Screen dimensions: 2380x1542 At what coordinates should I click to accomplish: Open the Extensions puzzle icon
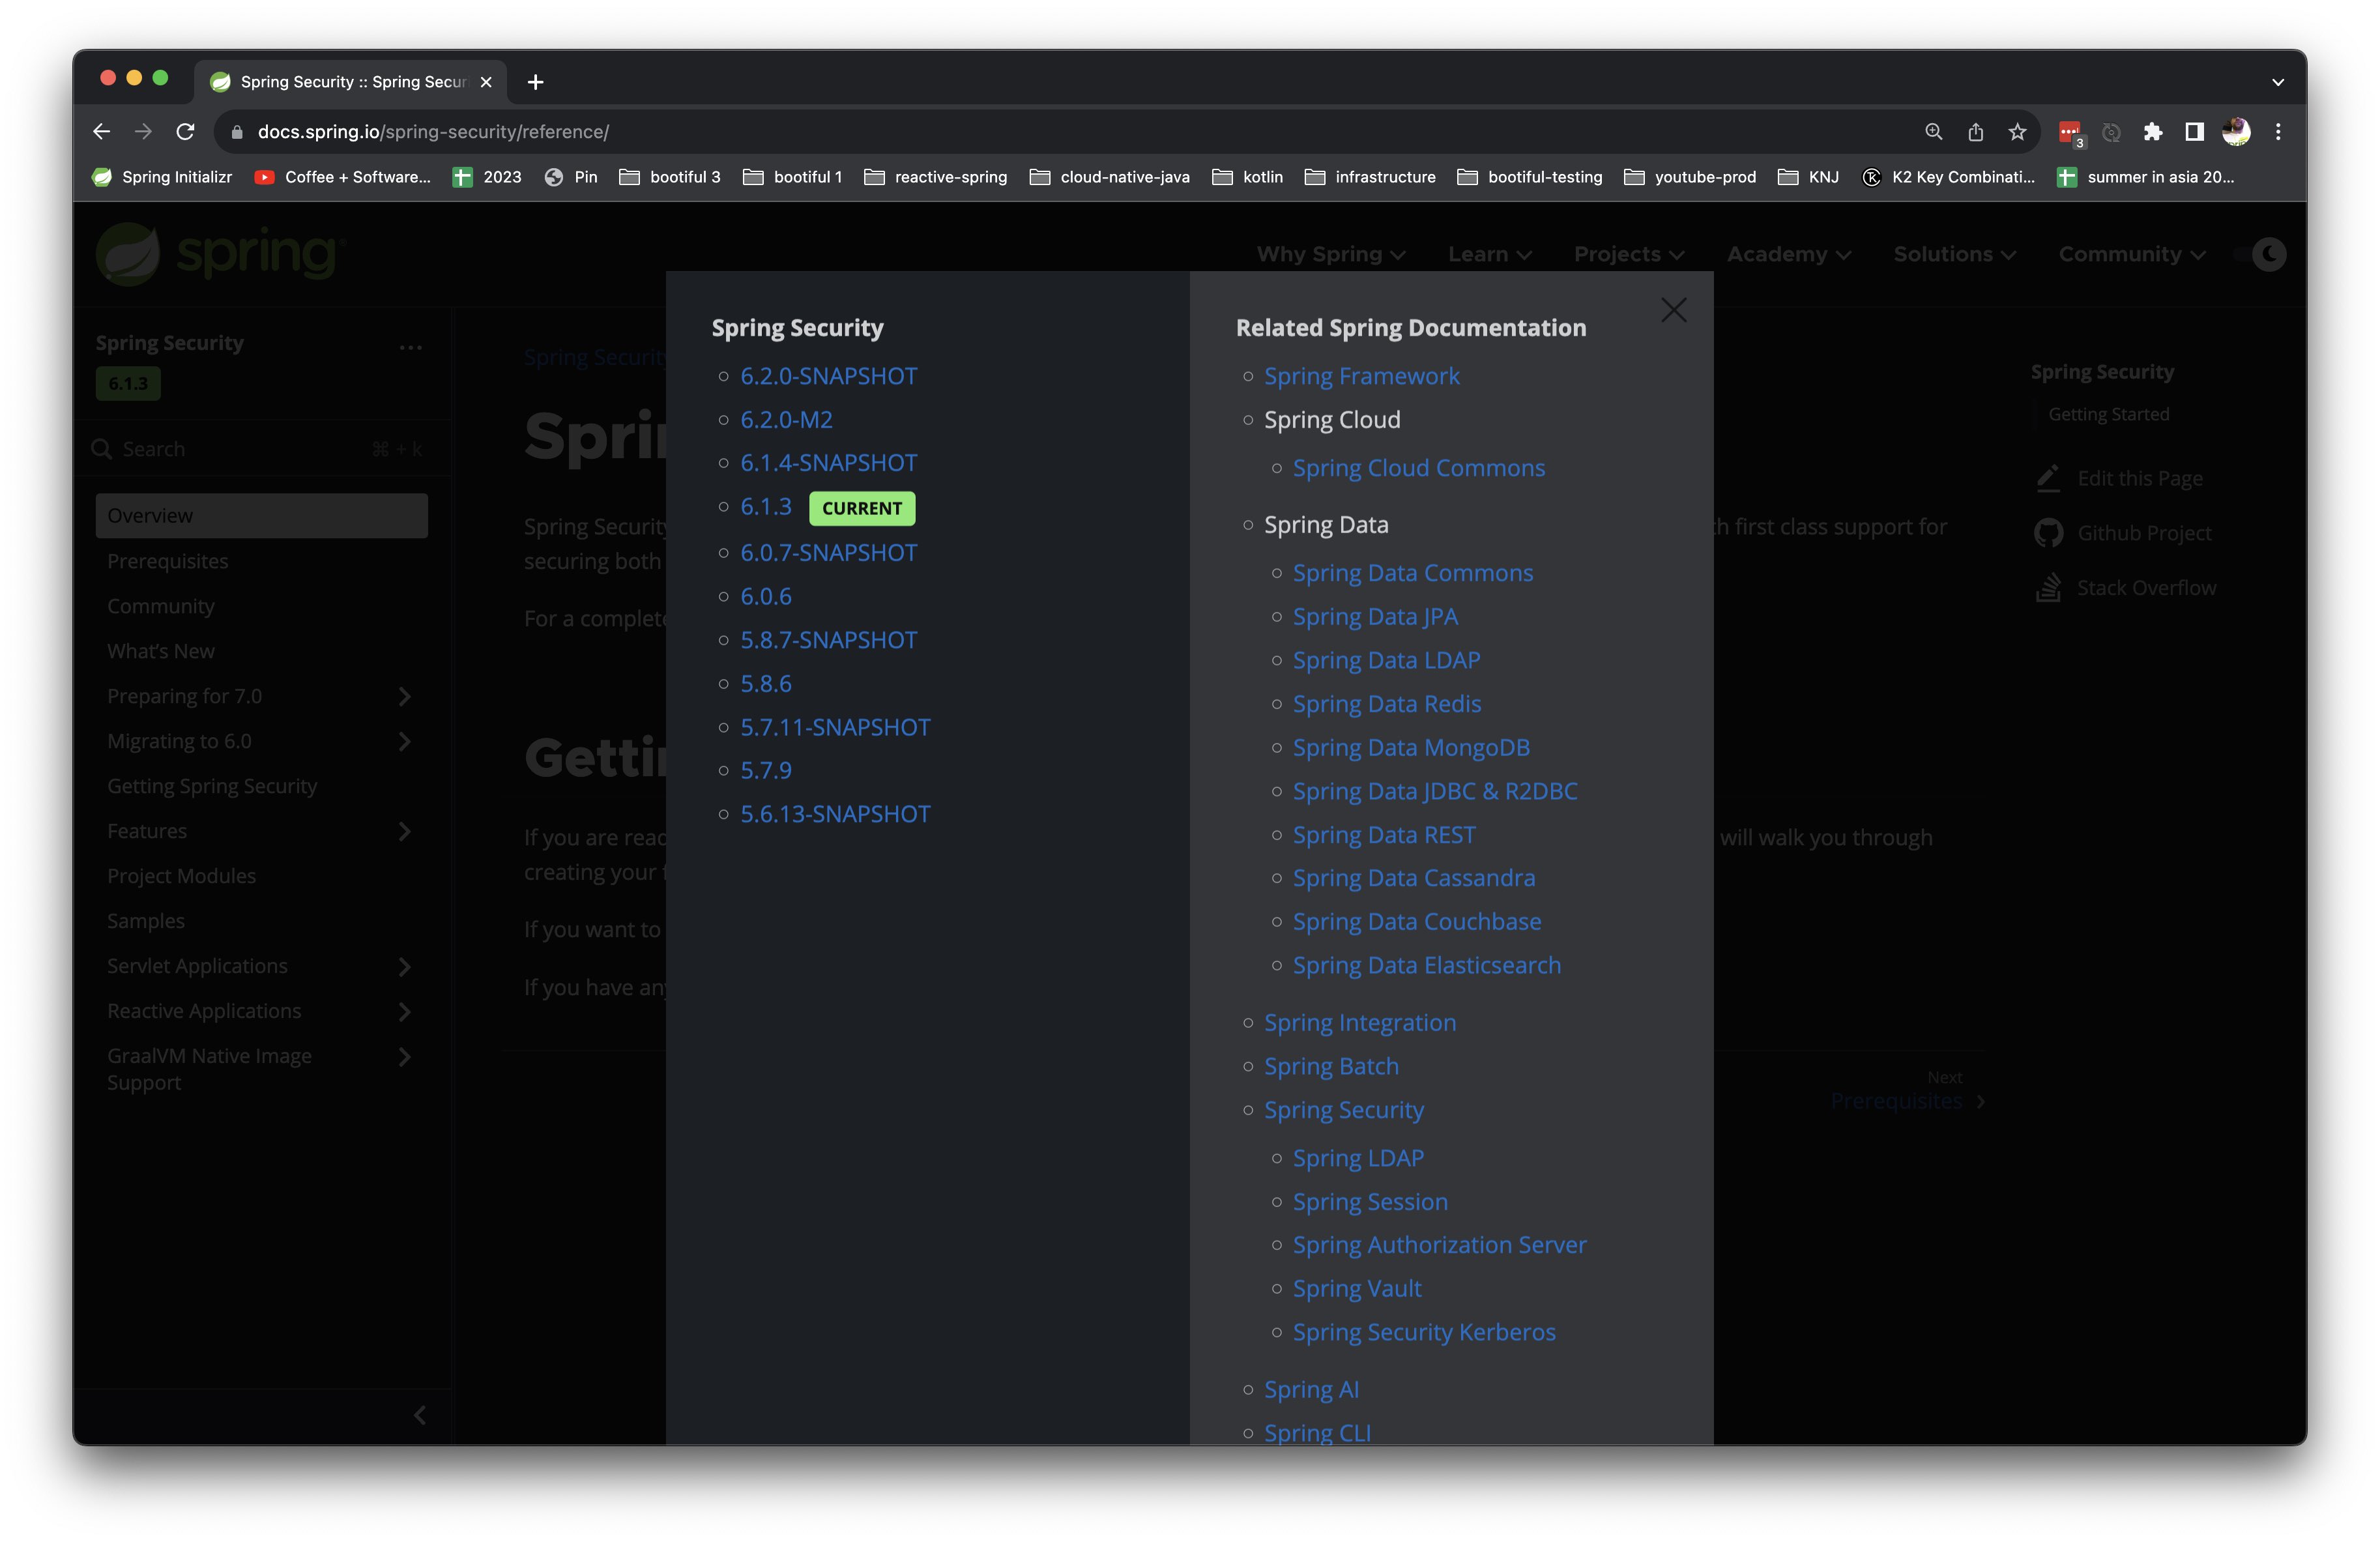coord(2152,131)
